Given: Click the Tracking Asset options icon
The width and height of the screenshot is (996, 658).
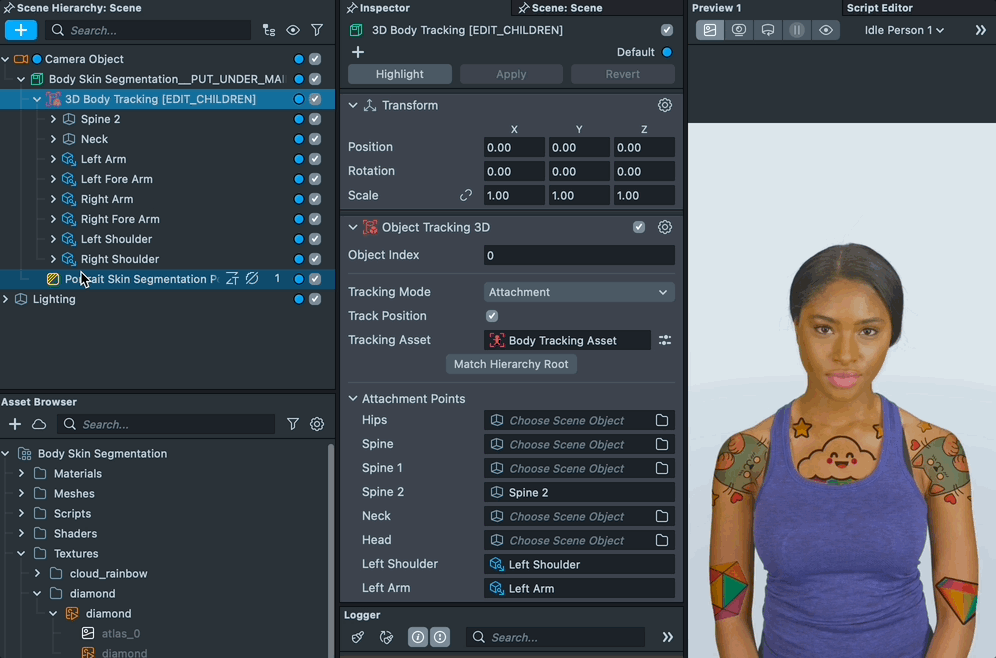Looking at the screenshot, I should [x=665, y=340].
